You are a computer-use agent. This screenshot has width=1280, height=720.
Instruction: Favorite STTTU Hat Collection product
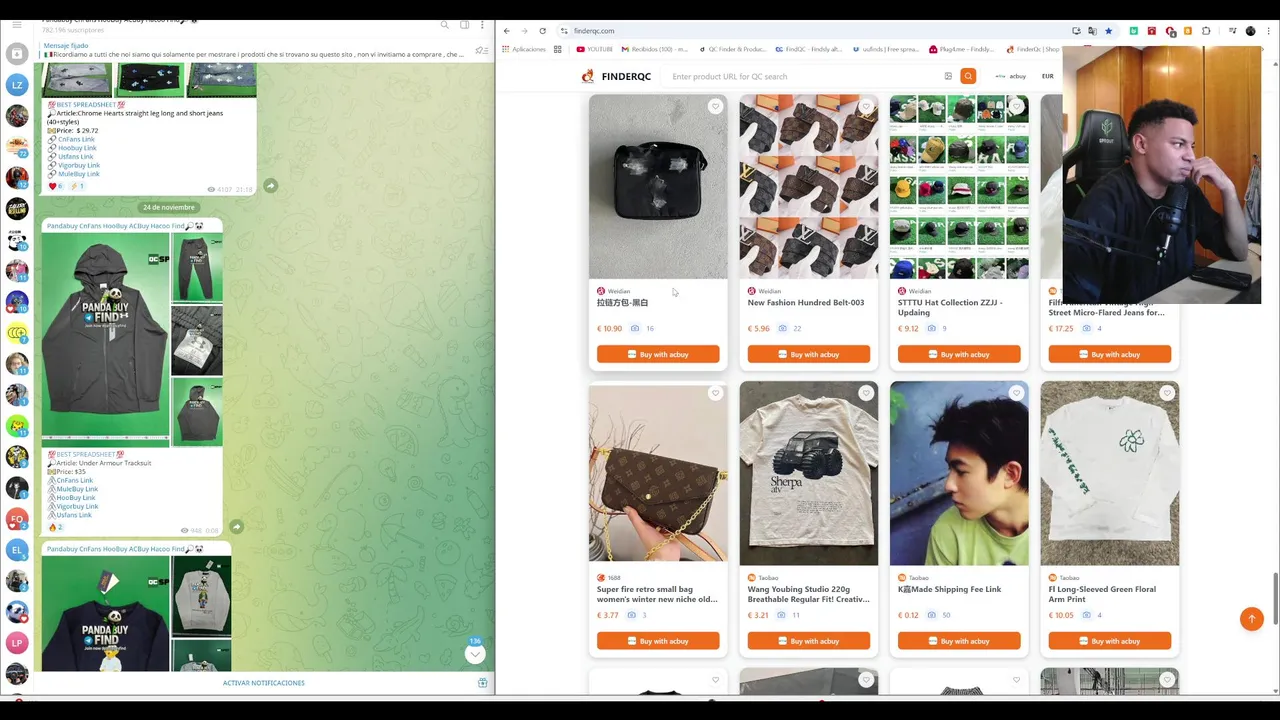point(1016,106)
